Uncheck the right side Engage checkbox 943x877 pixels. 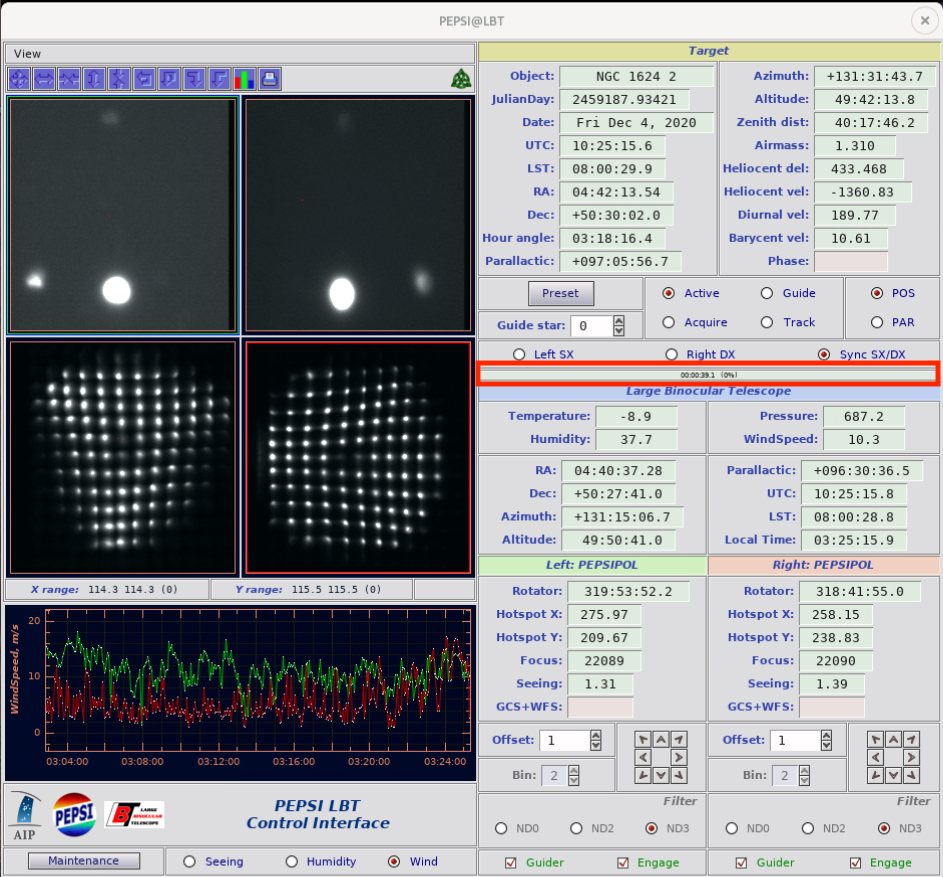coord(855,863)
